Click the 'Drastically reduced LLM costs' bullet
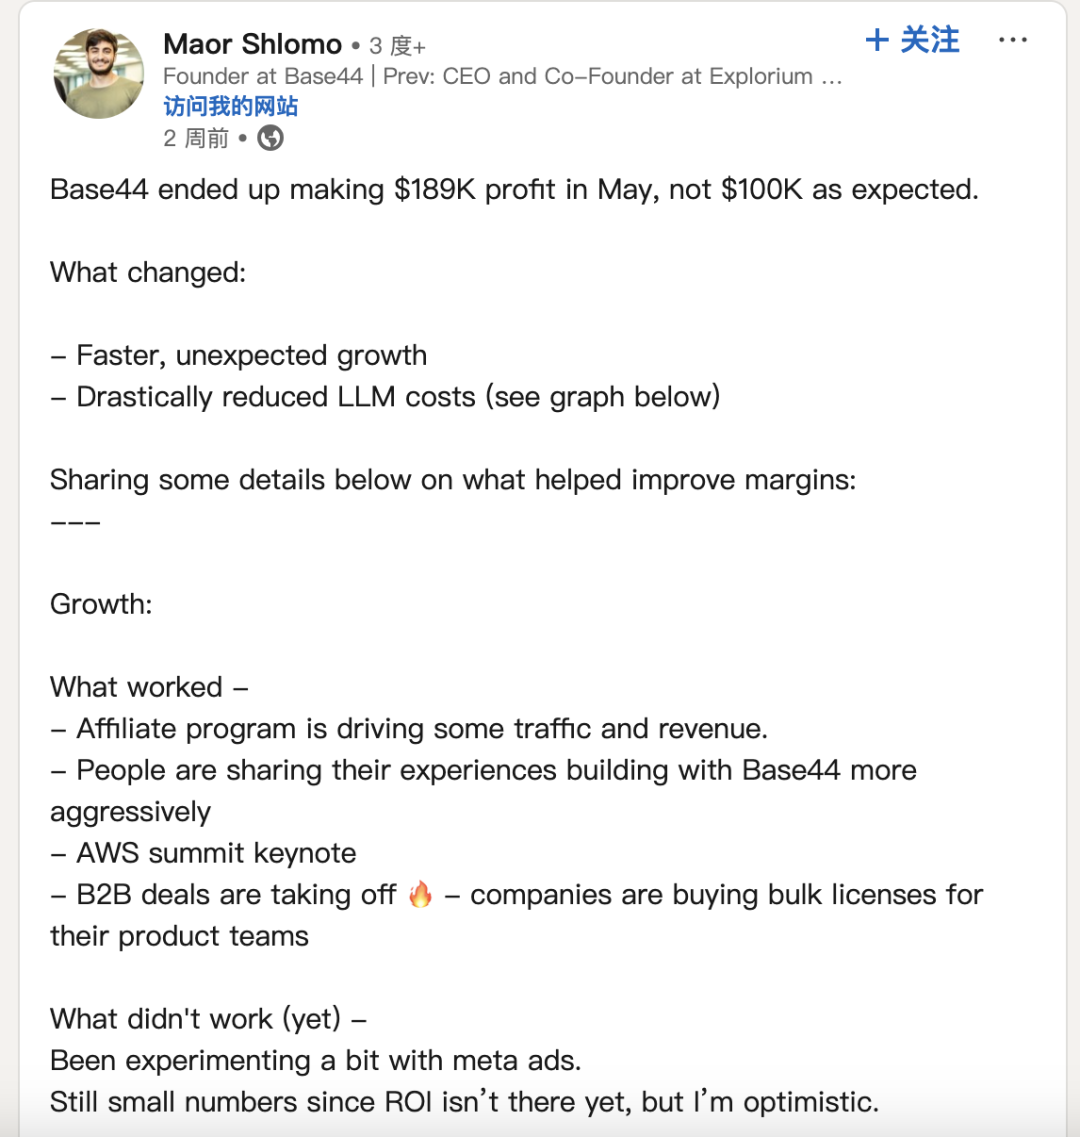The image size is (1080, 1137). click(385, 397)
